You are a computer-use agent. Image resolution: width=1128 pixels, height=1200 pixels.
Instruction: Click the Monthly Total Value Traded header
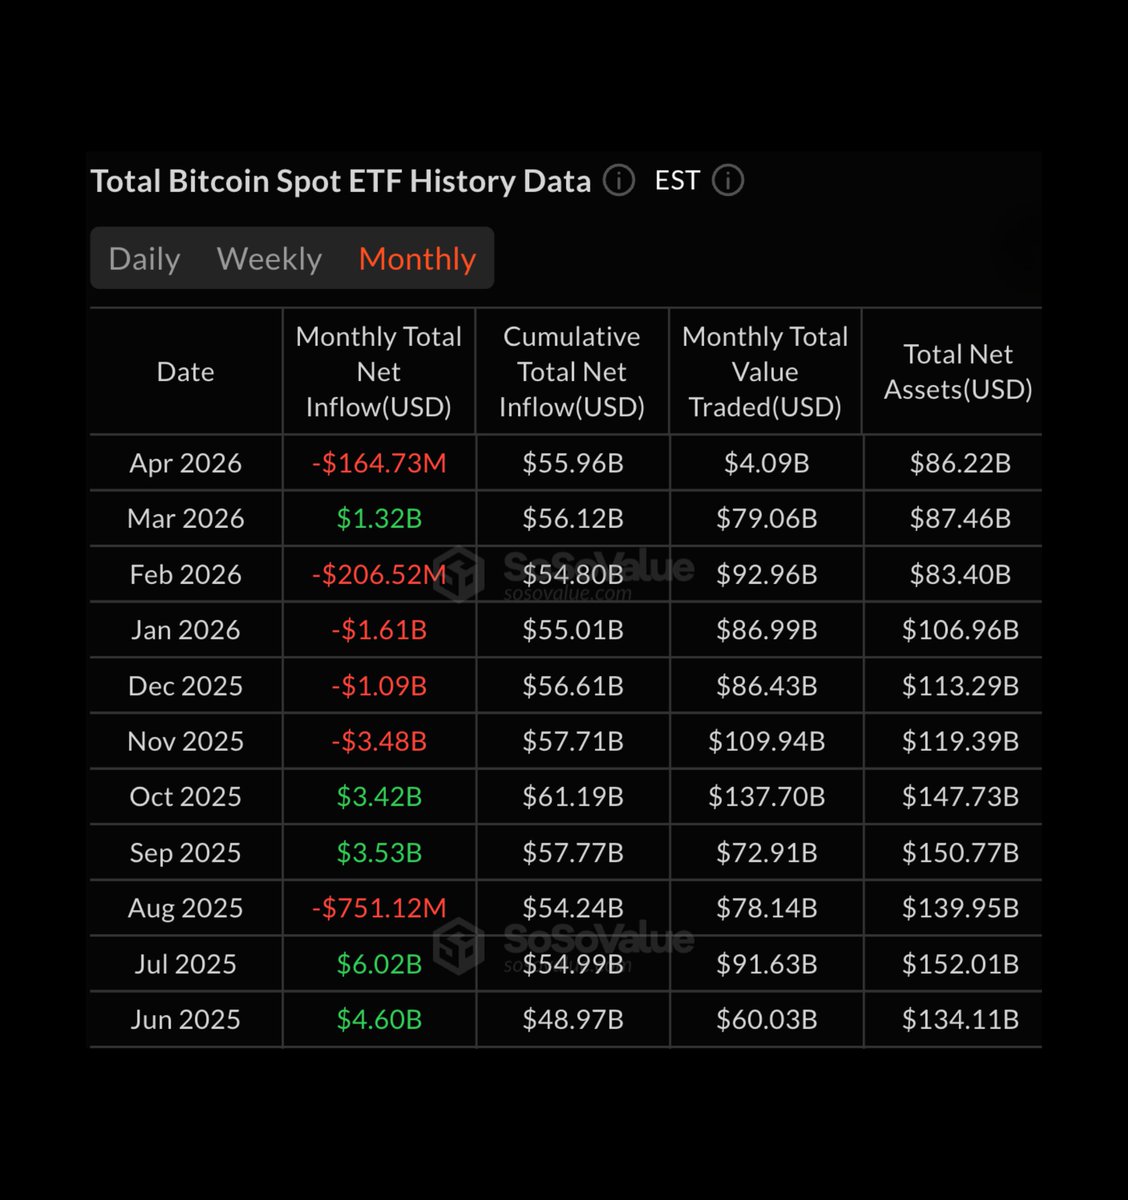(x=765, y=372)
